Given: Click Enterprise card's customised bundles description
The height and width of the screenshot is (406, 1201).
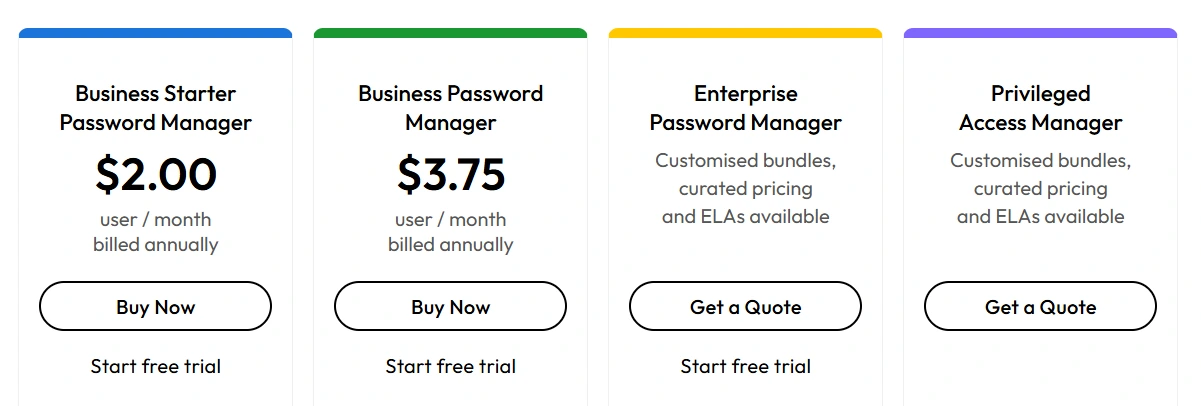Looking at the screenshot, I should (745, 188).
